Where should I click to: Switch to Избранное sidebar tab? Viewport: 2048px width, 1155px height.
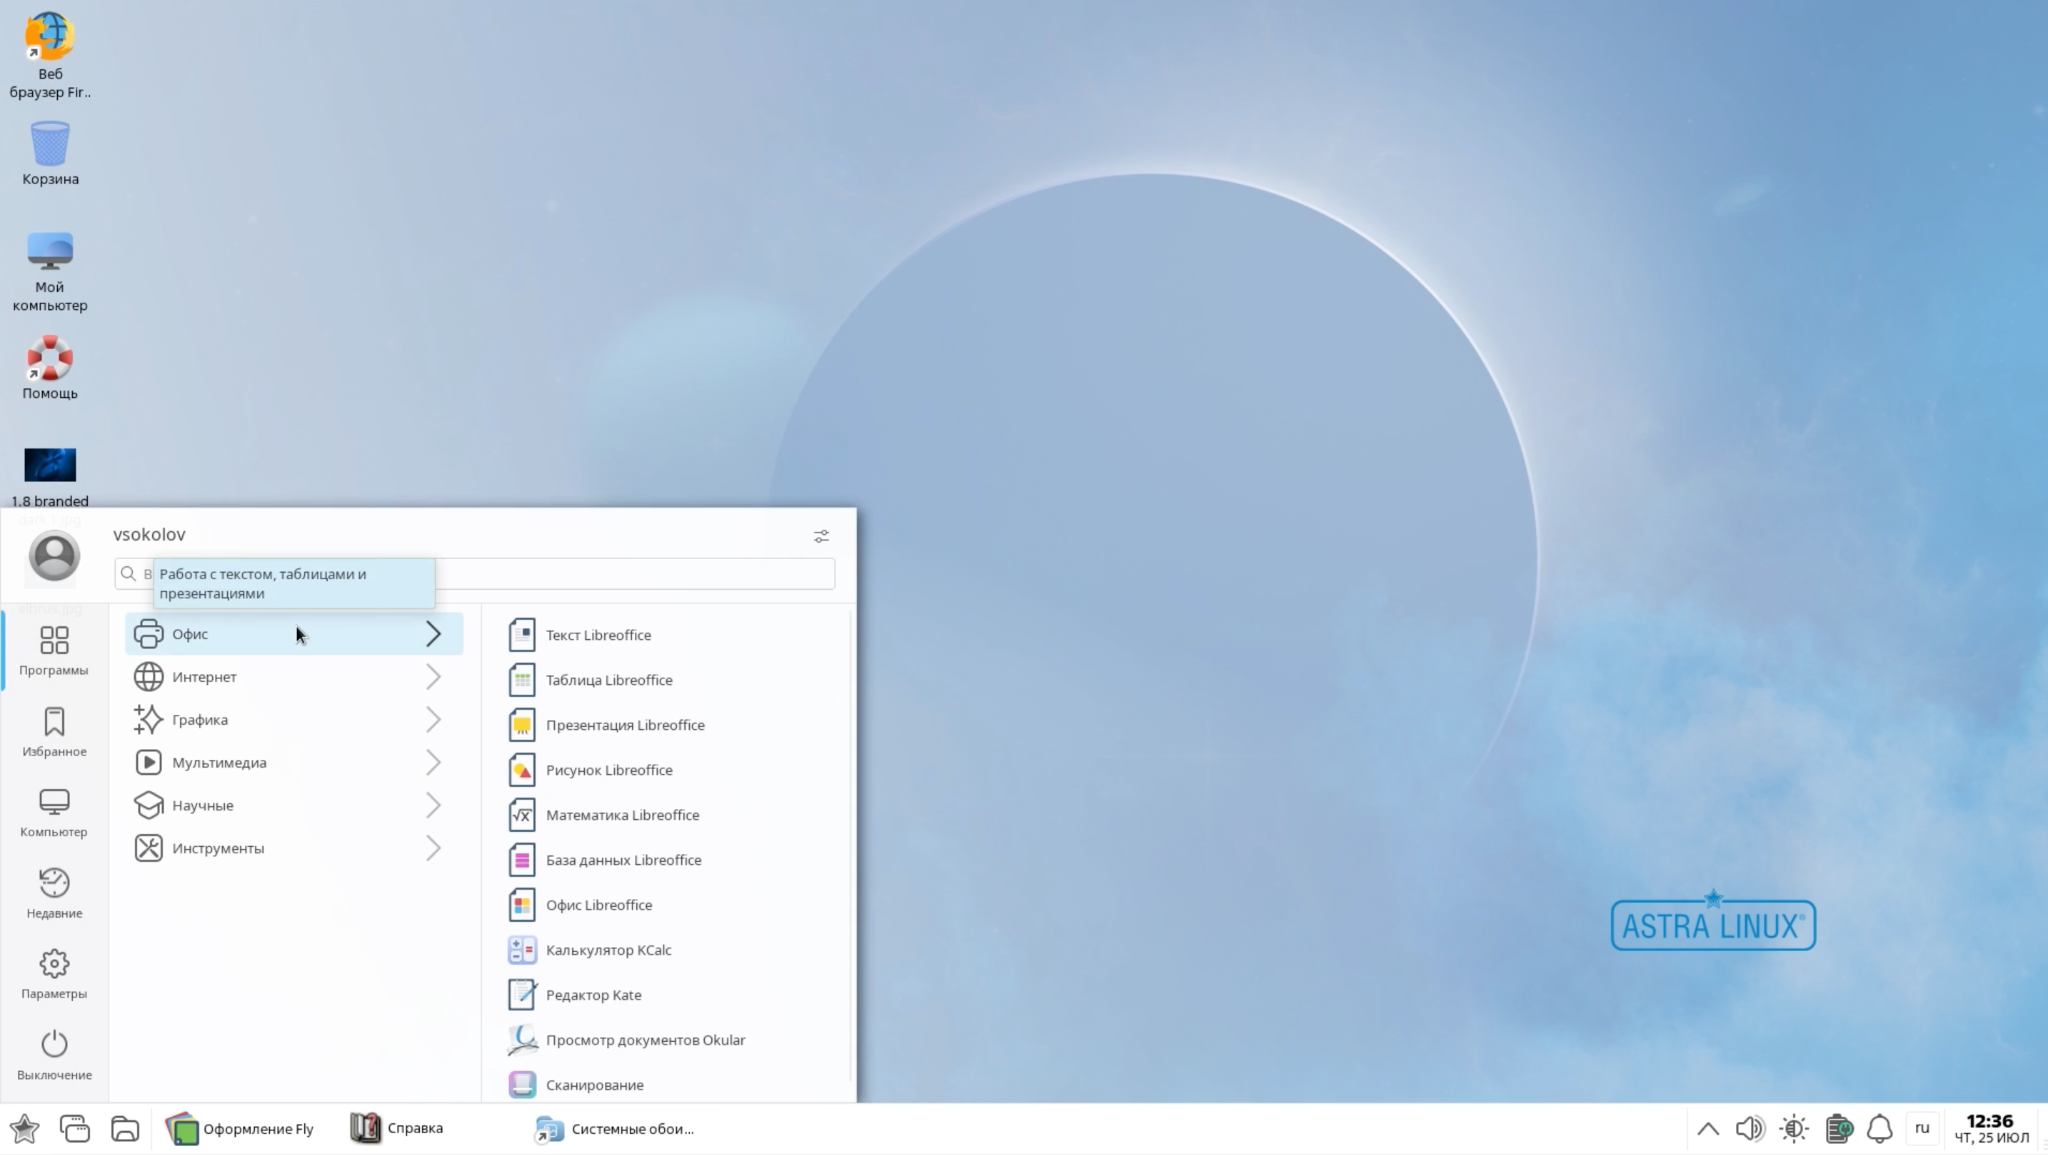[x=54, y=732]
